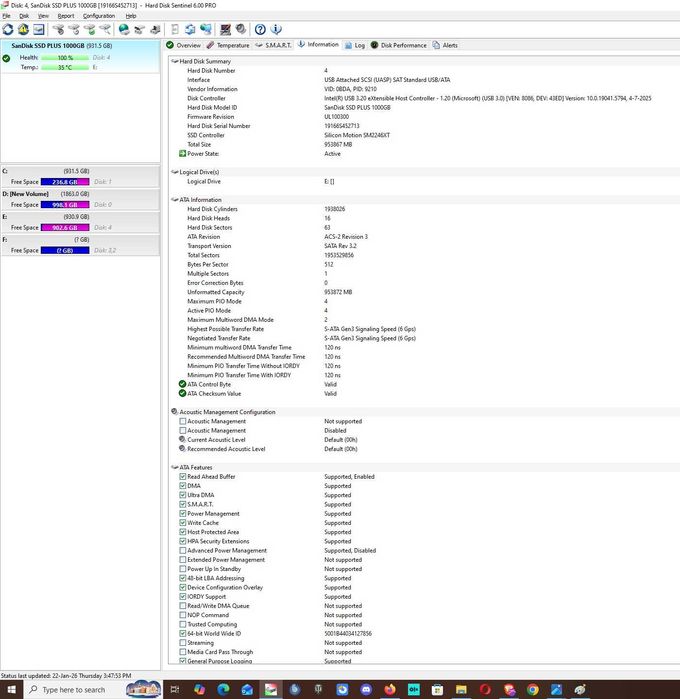Click the green arrow icon beside Power State
Screen dimensions: 680x699
[182, 153]
